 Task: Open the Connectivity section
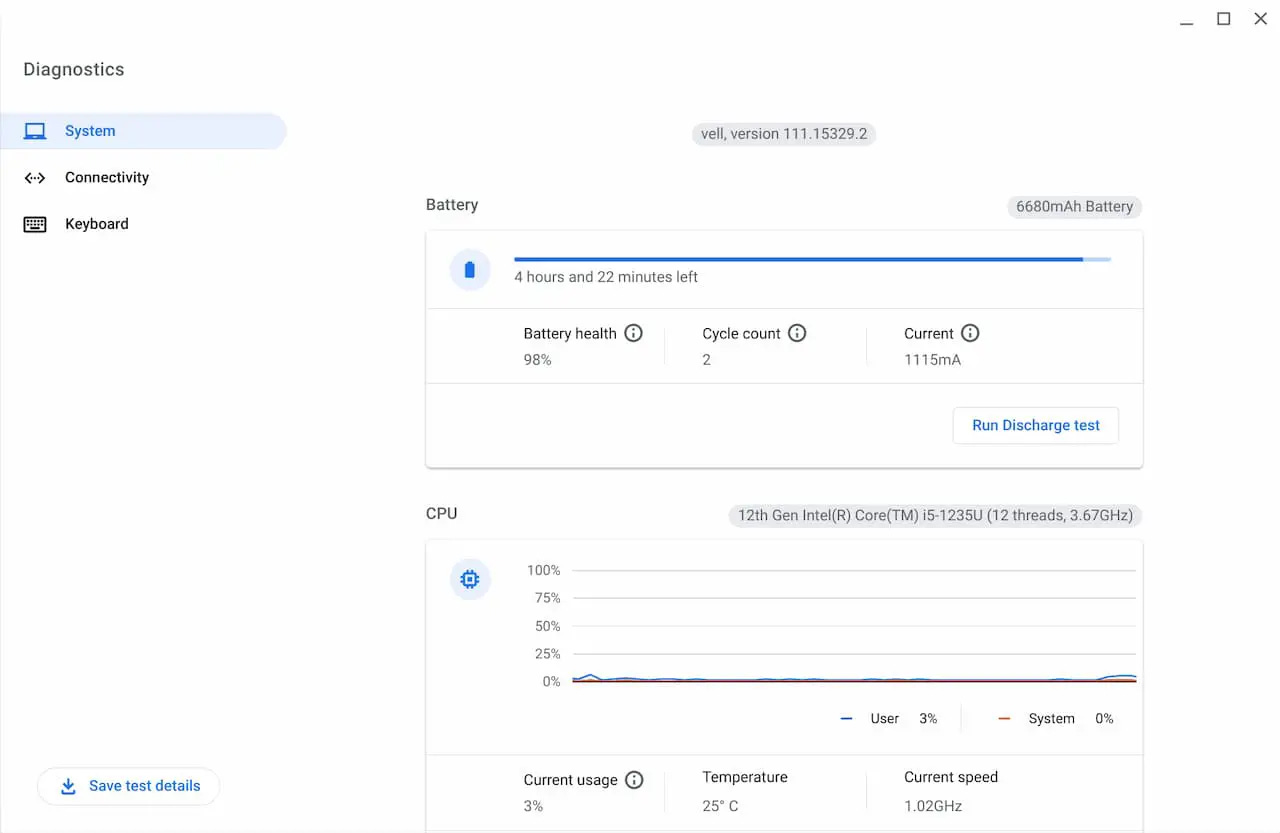pyautogui.click(x=143, y=178)
